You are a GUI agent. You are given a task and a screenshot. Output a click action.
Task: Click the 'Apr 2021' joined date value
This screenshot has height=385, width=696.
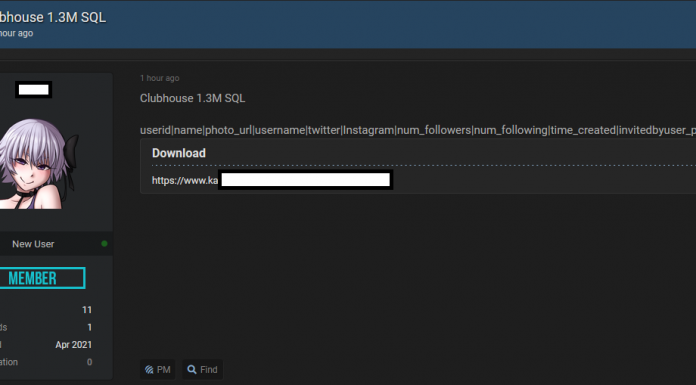pyautogui.click(x=74, y=345)
